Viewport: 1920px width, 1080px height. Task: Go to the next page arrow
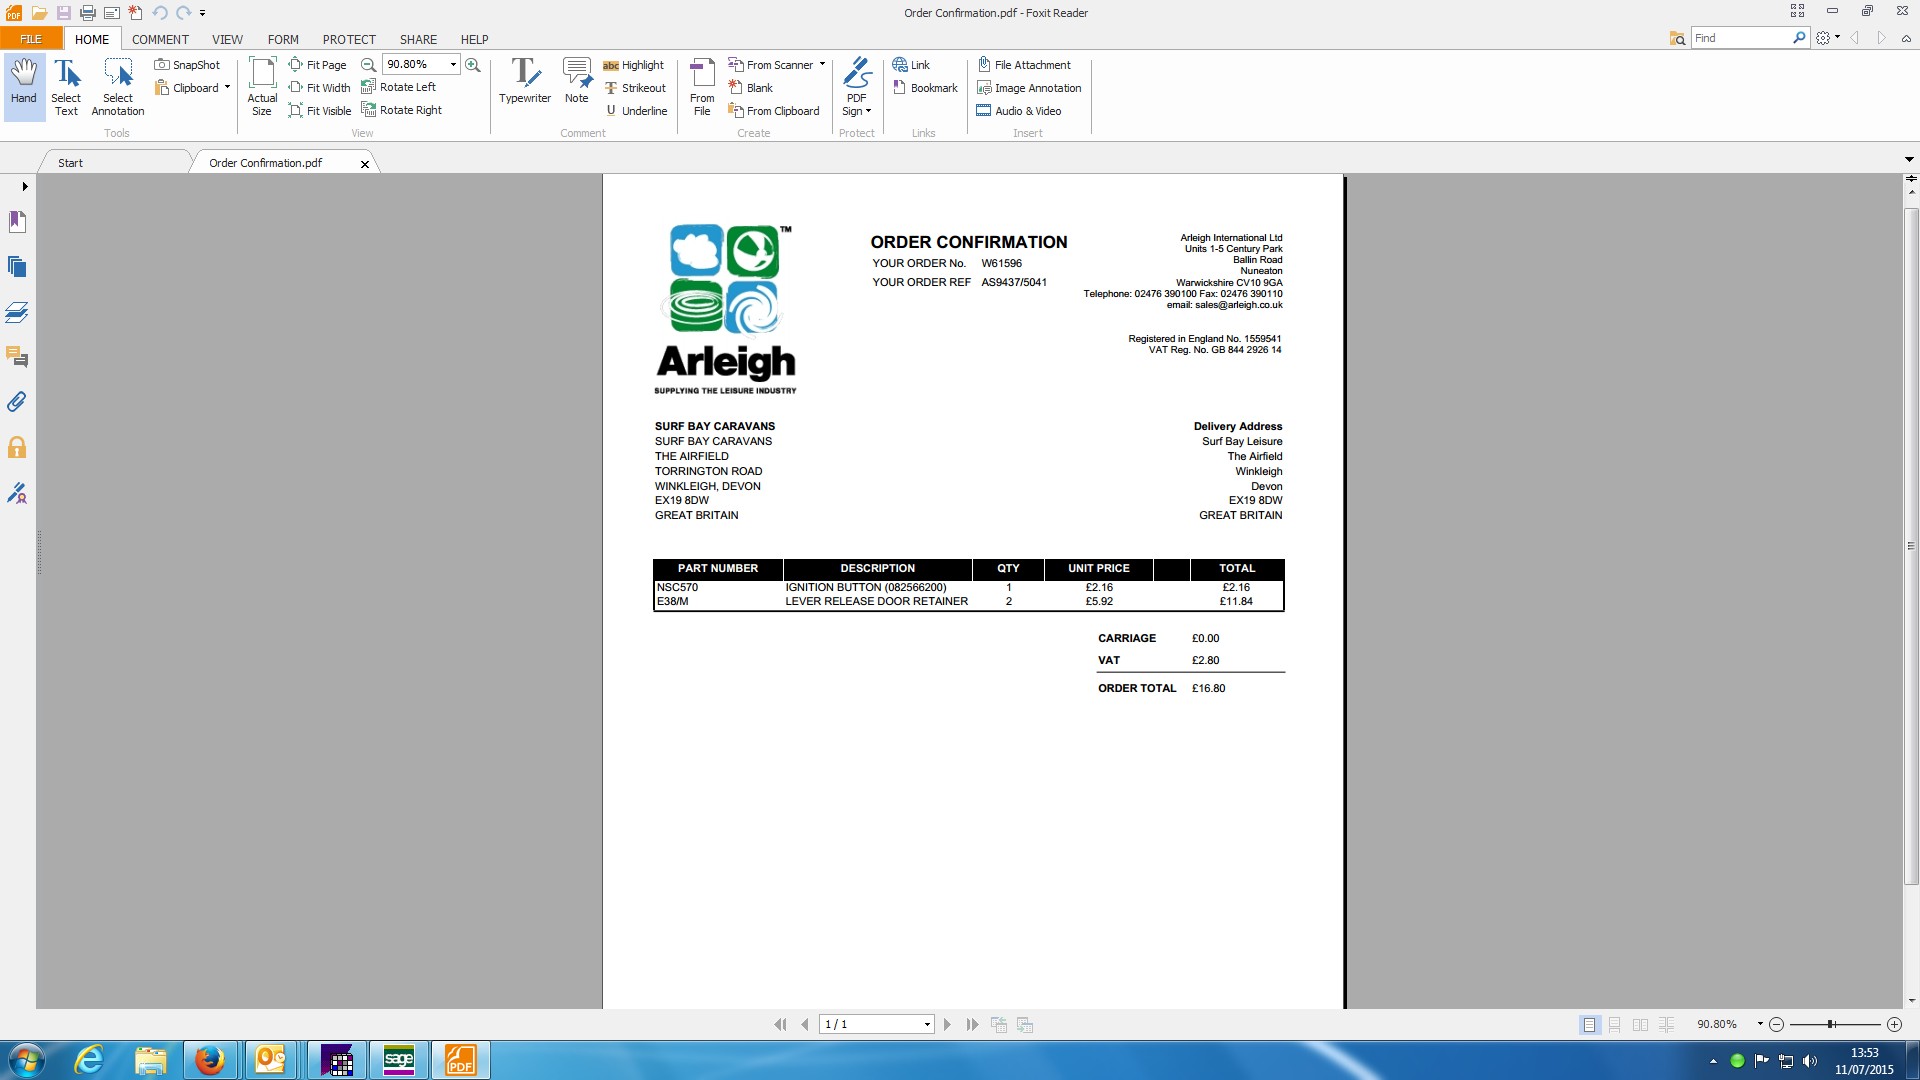click(x=947, y=1025)
